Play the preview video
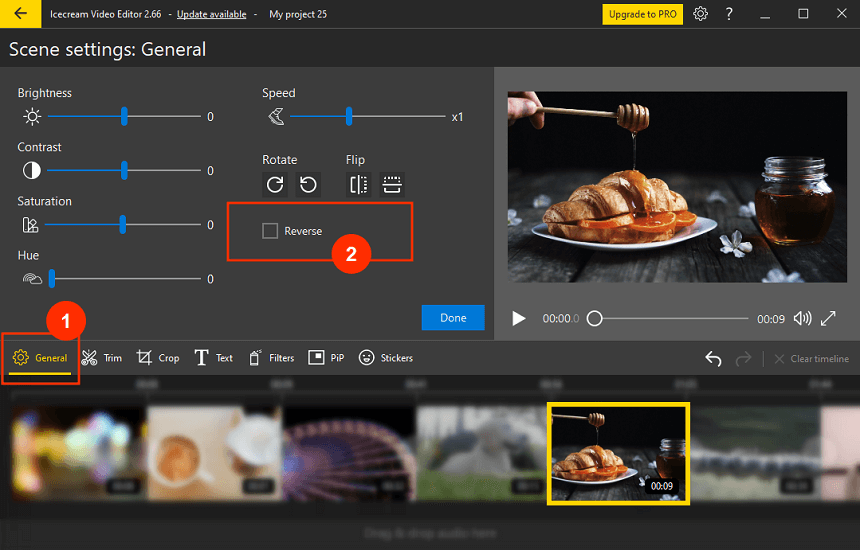 [518, 319]
